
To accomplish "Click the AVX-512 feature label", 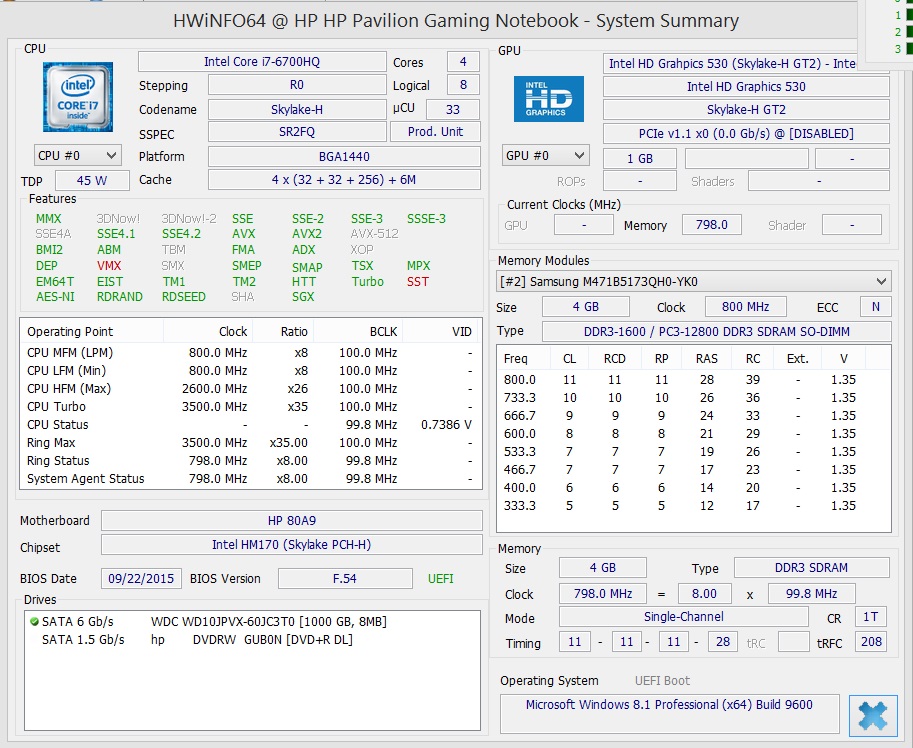I will tap(374, 234).
